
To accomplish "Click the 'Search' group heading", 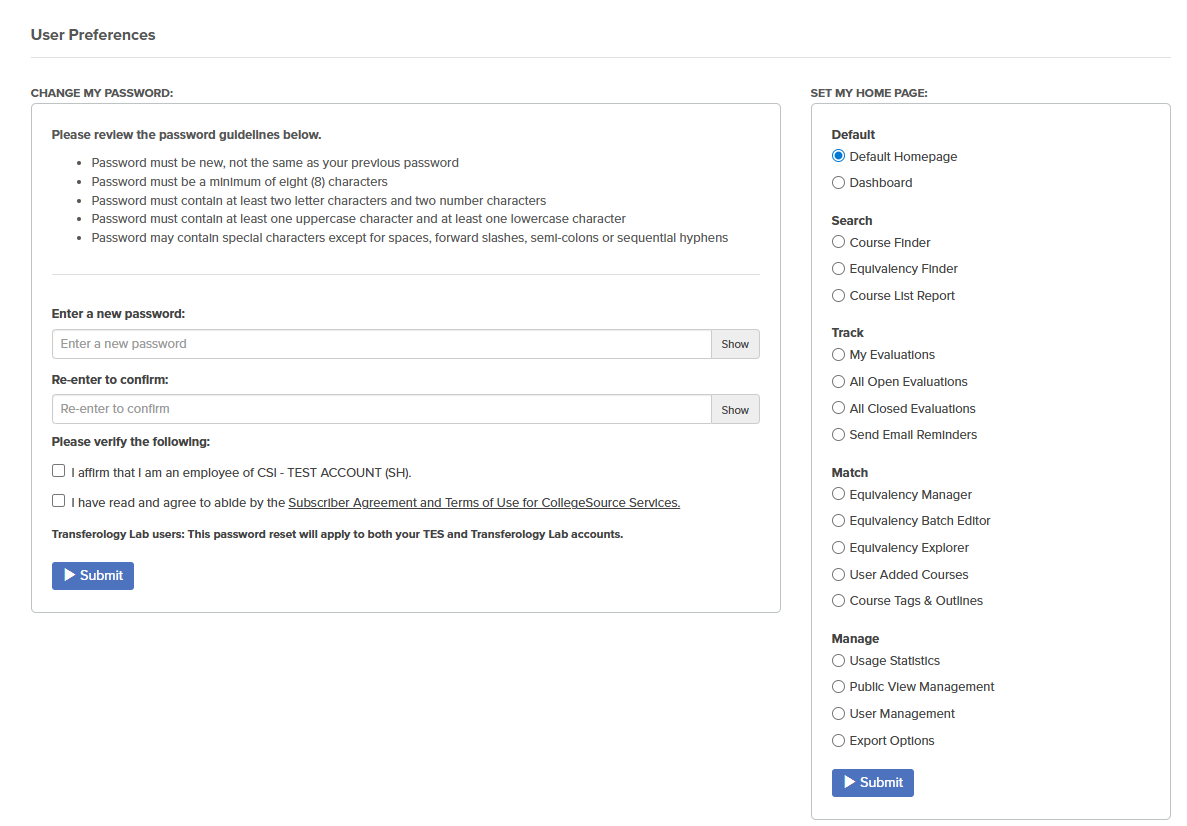I will [852, 221].
